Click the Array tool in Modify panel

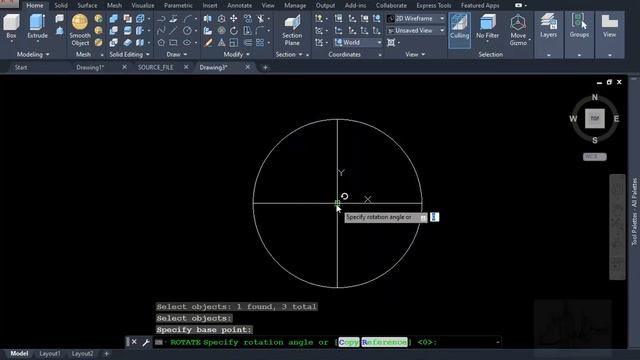260,42
